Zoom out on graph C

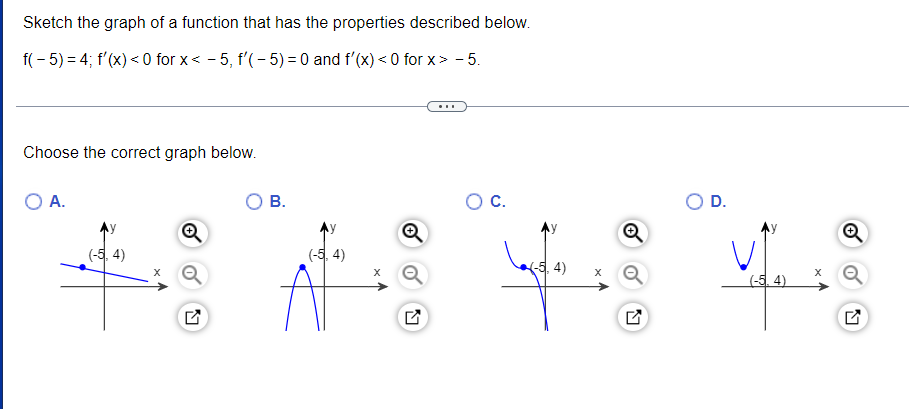click(x=632, y=275)
